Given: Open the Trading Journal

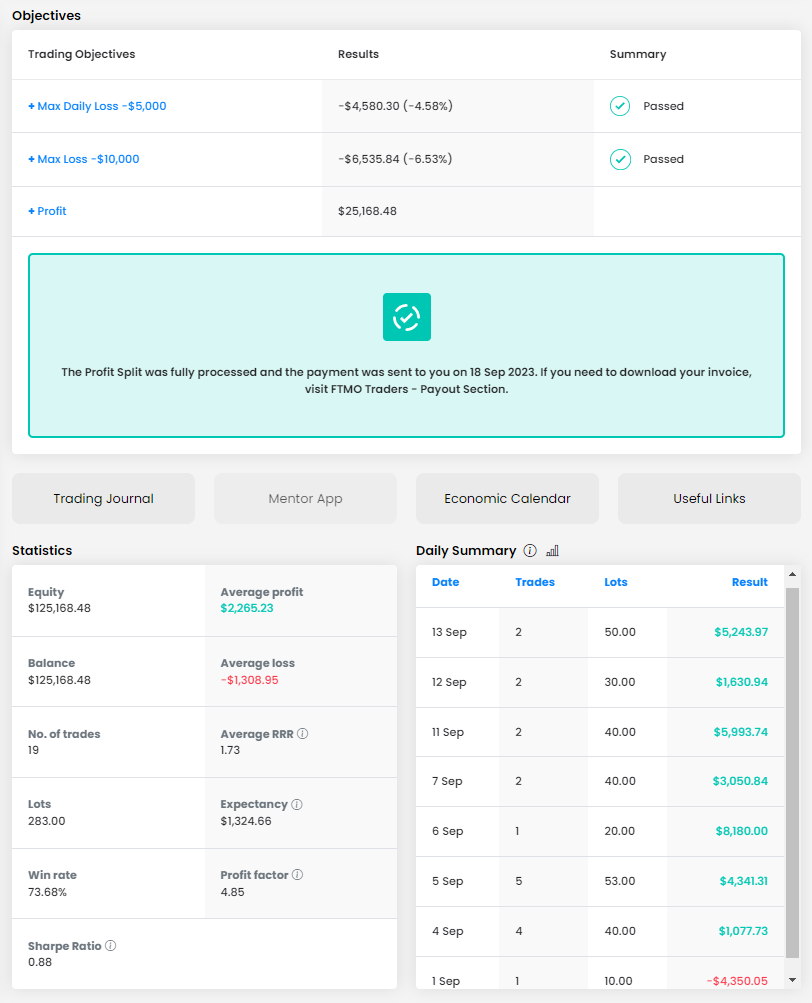Looking at the screenshot, I should [x=104, y=498].
